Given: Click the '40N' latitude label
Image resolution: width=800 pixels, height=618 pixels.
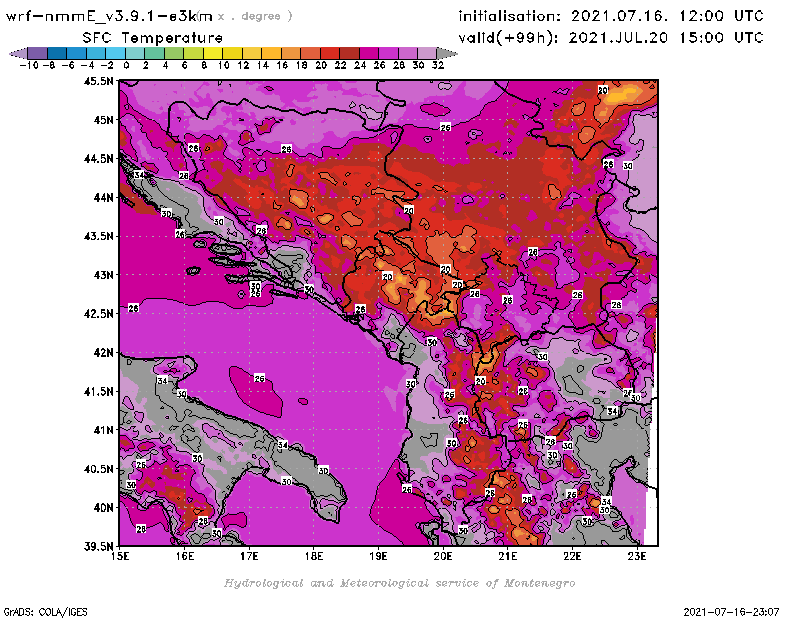Looking at the screenshot, I should pyautogui.click(x=103, y=508).
